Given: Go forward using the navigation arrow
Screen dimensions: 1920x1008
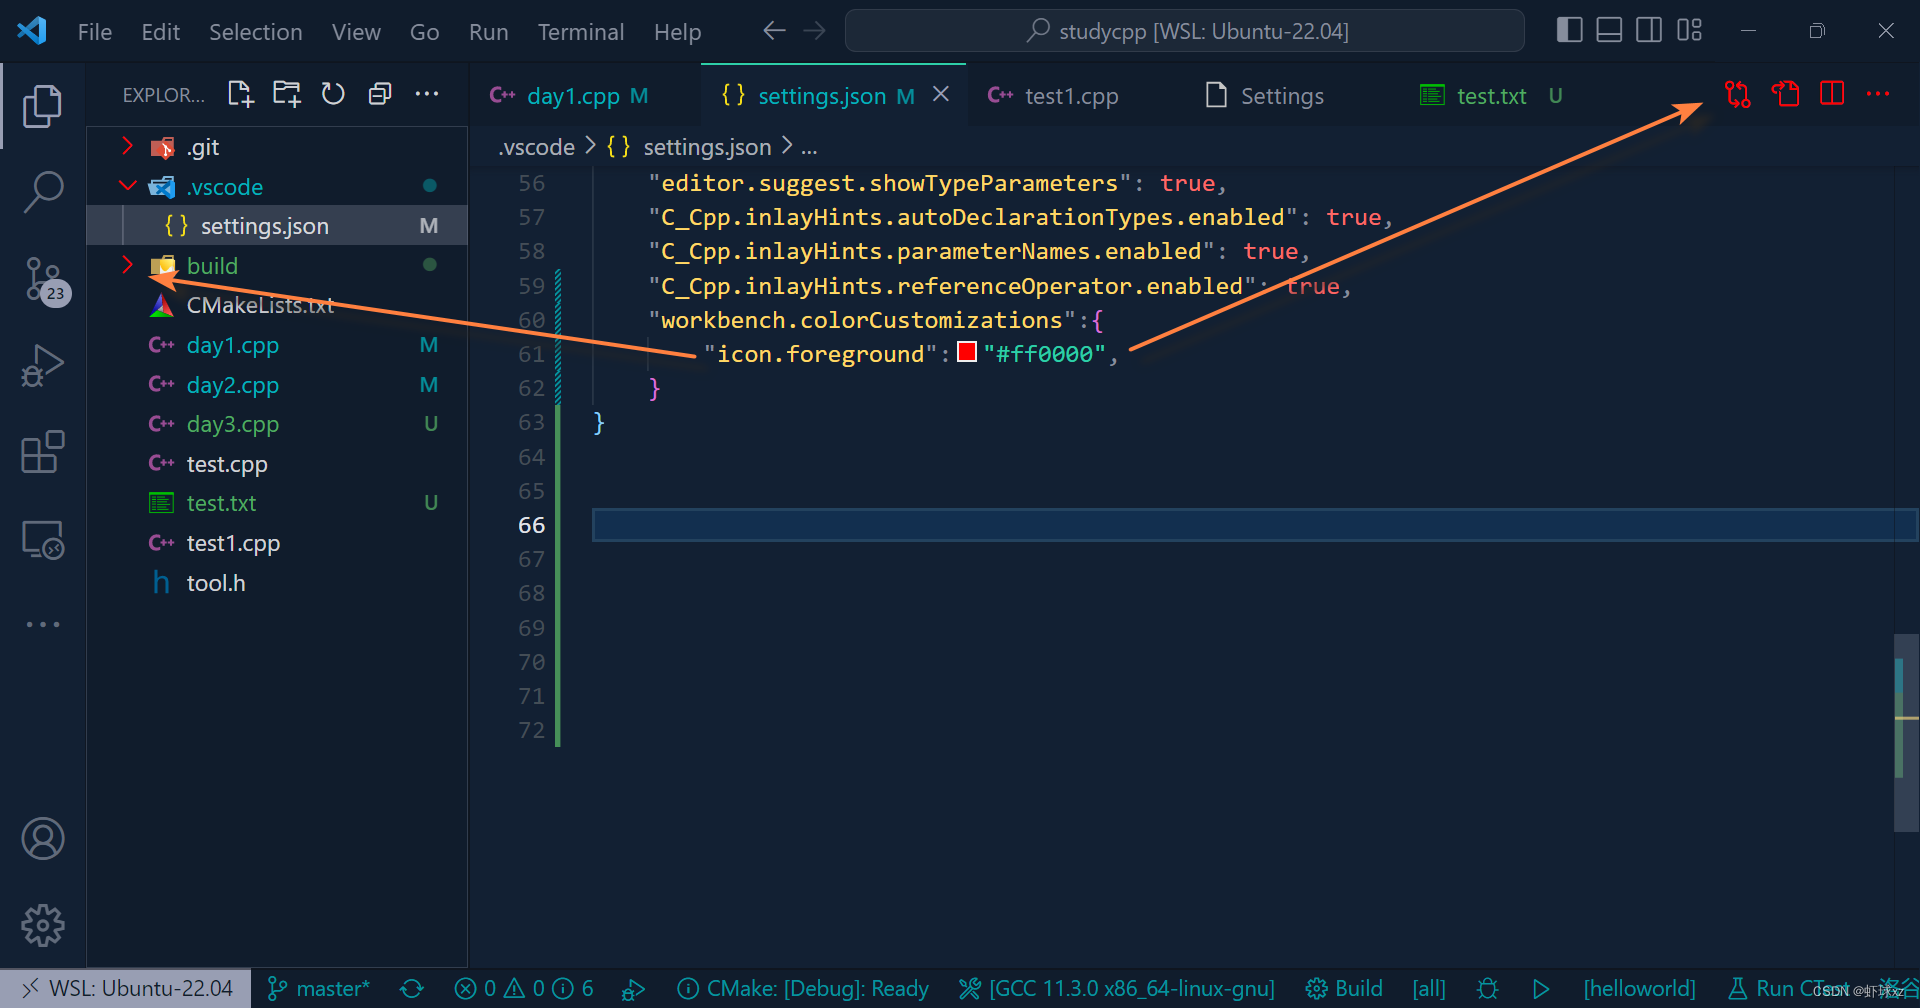Looking at the screenshot, I should [815, 31].
